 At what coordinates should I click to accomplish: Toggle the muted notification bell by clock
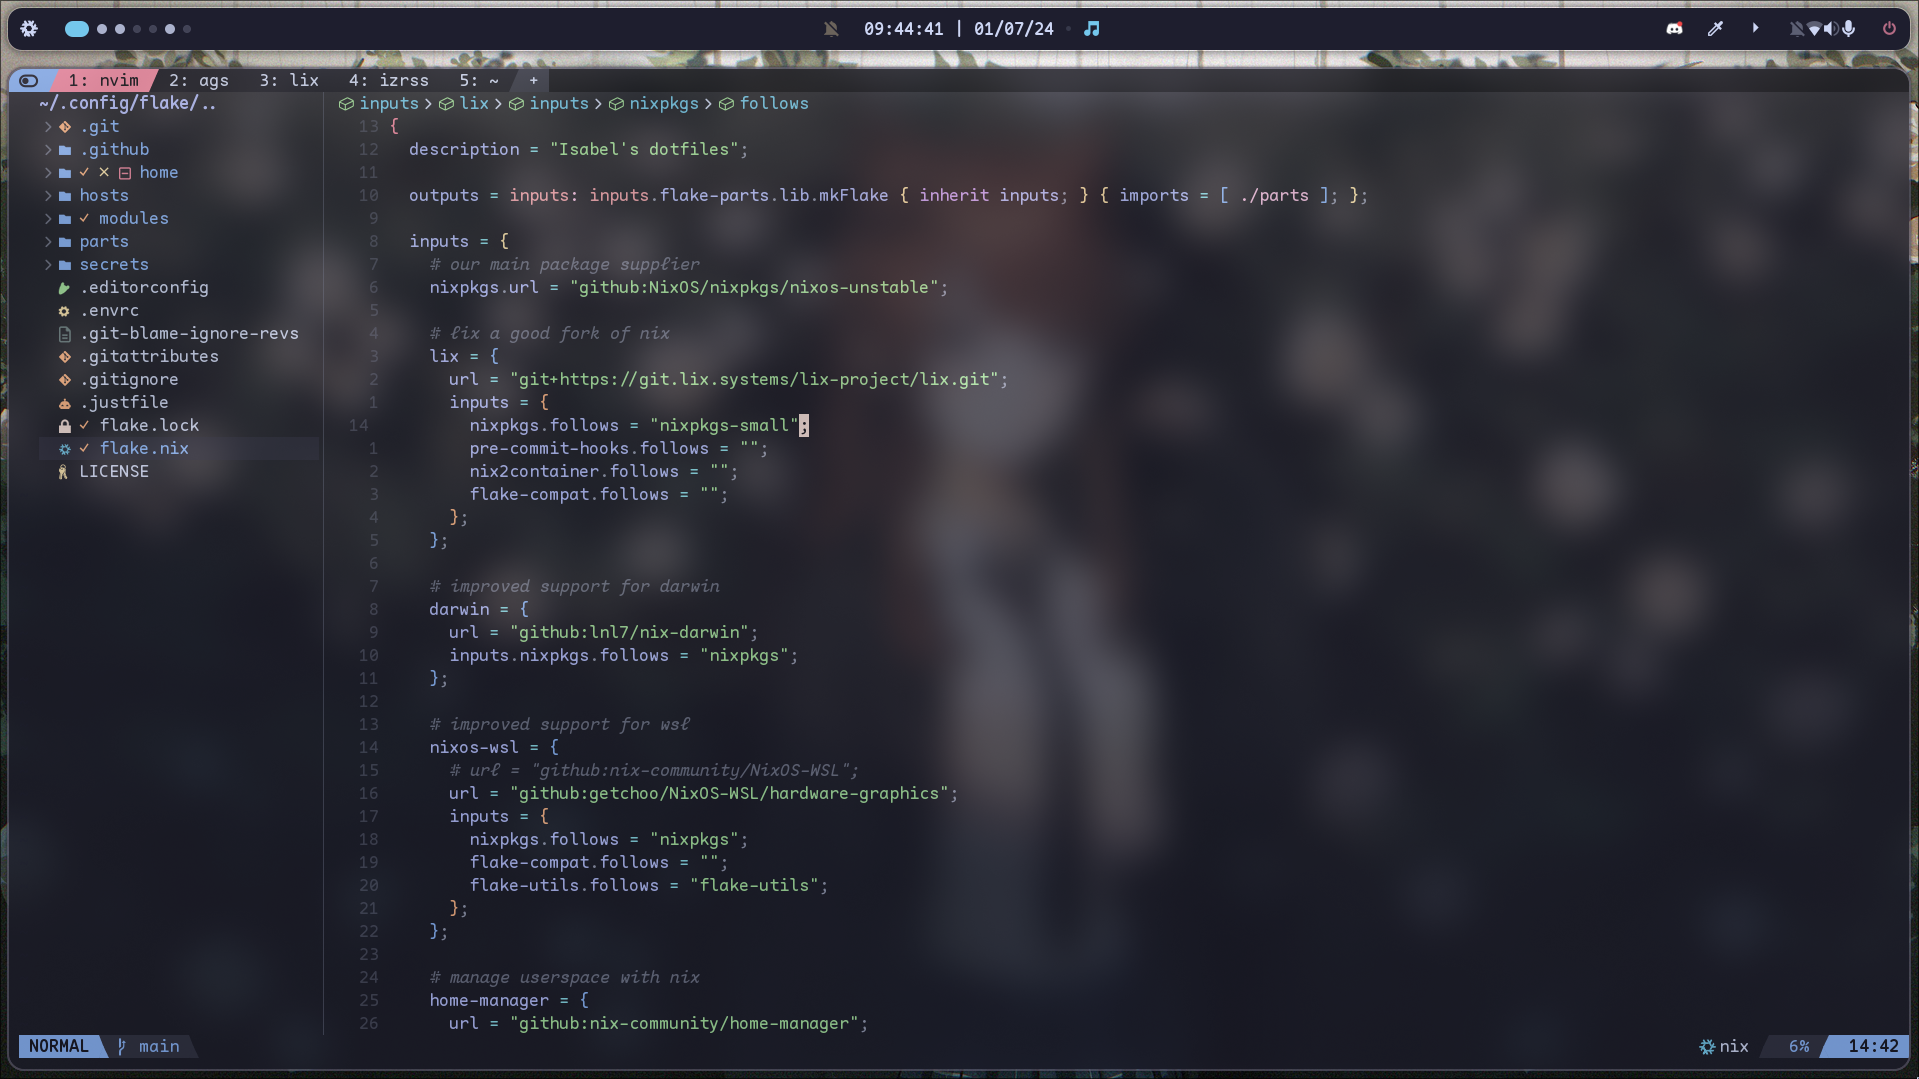(x=831, y=28)
